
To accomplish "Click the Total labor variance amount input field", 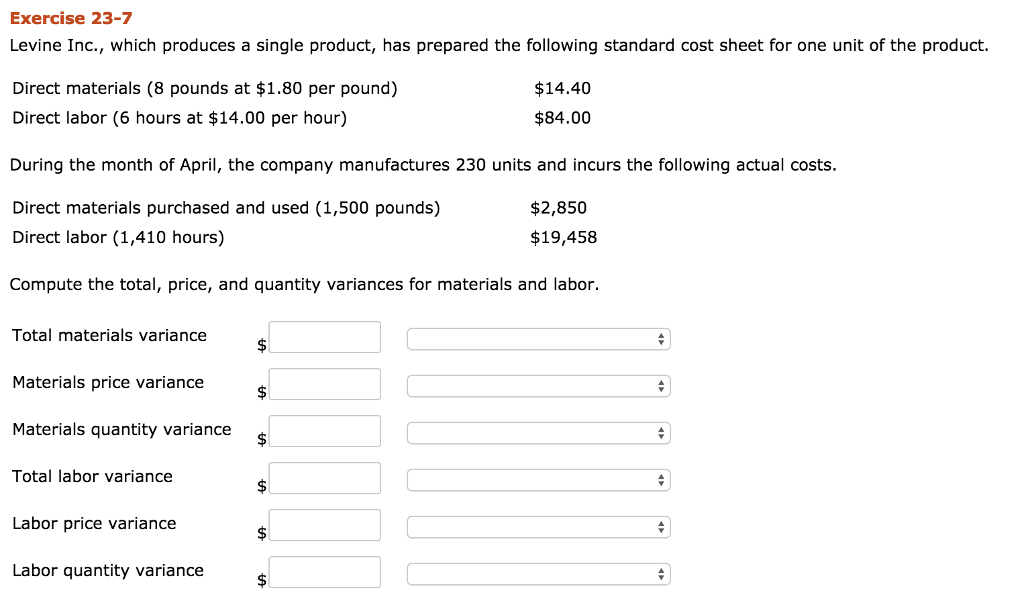I will [x=324, y=478].
